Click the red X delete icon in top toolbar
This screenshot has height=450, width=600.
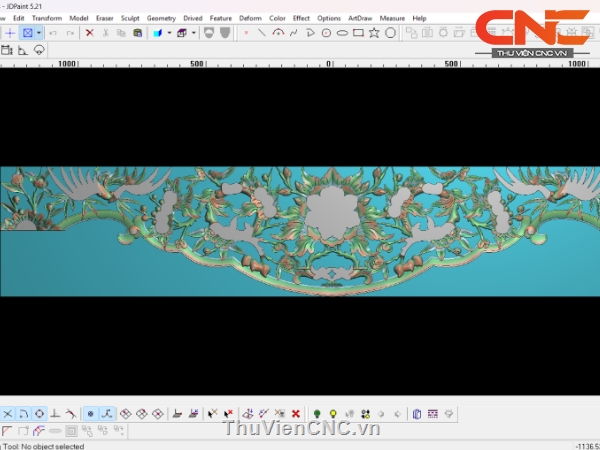[x=89, y=33]
